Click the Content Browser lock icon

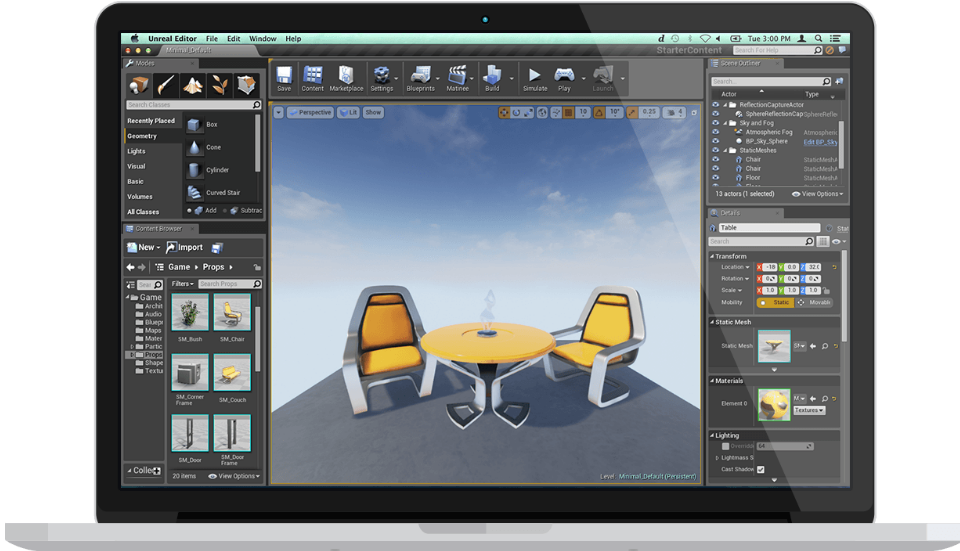point(257,268)
